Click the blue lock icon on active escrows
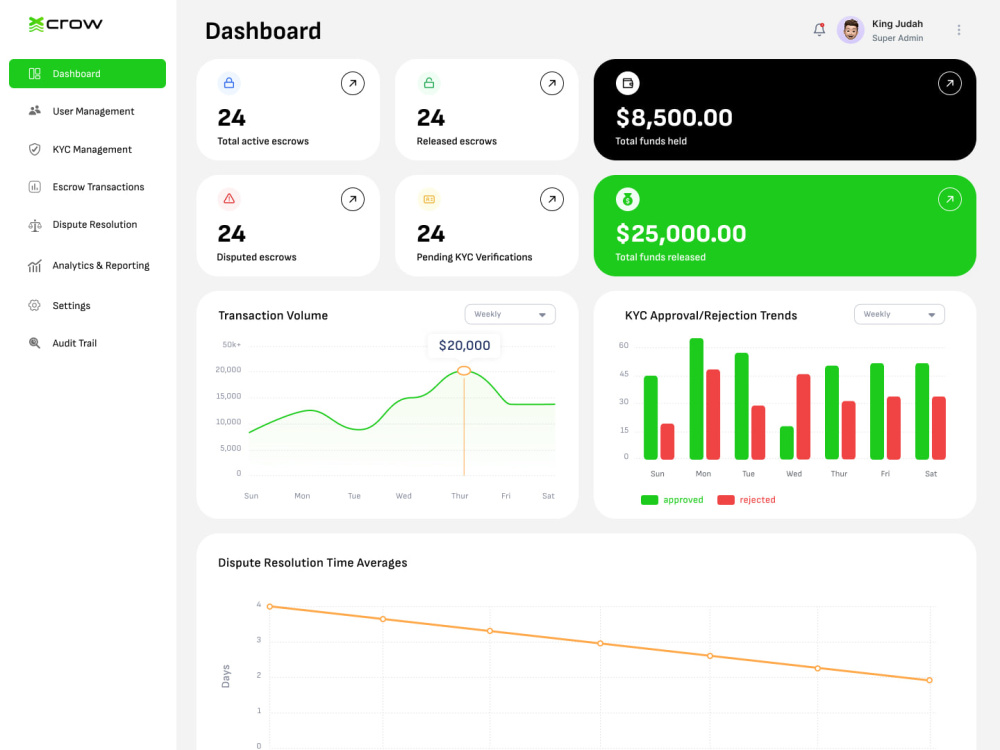Screen dimensions: 1000x750 pos(229,83)
